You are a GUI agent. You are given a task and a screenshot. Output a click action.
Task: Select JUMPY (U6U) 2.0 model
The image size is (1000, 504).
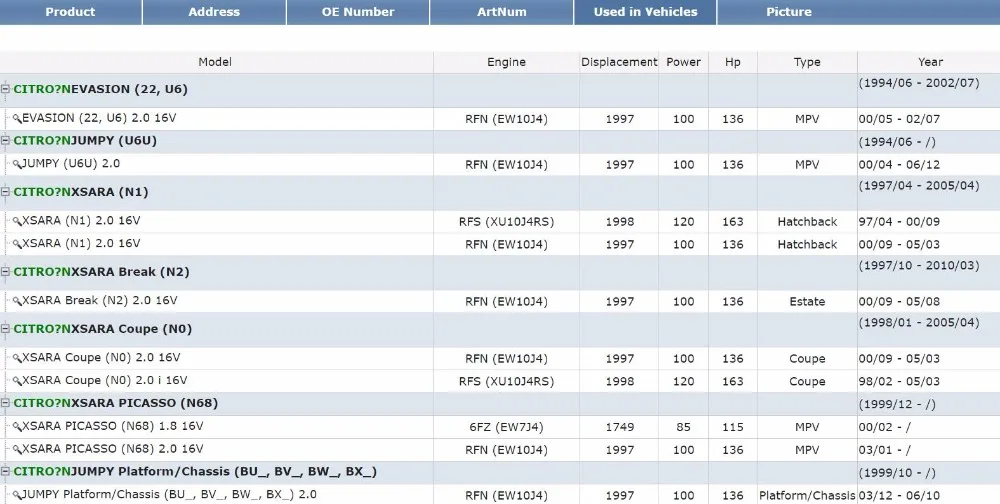click(71, 163)
